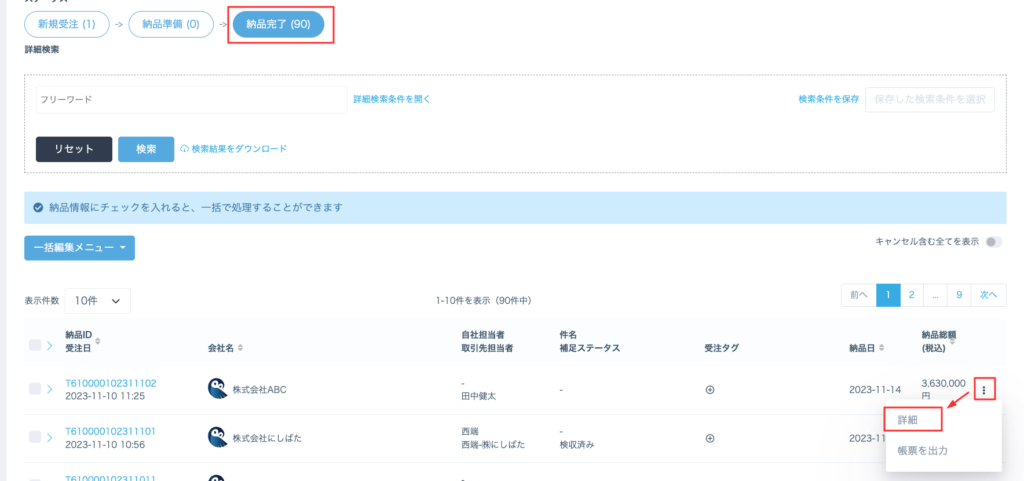Sort by 会社名 column sort icon
Screen dimensions: 1024x481
coord(241,348)
